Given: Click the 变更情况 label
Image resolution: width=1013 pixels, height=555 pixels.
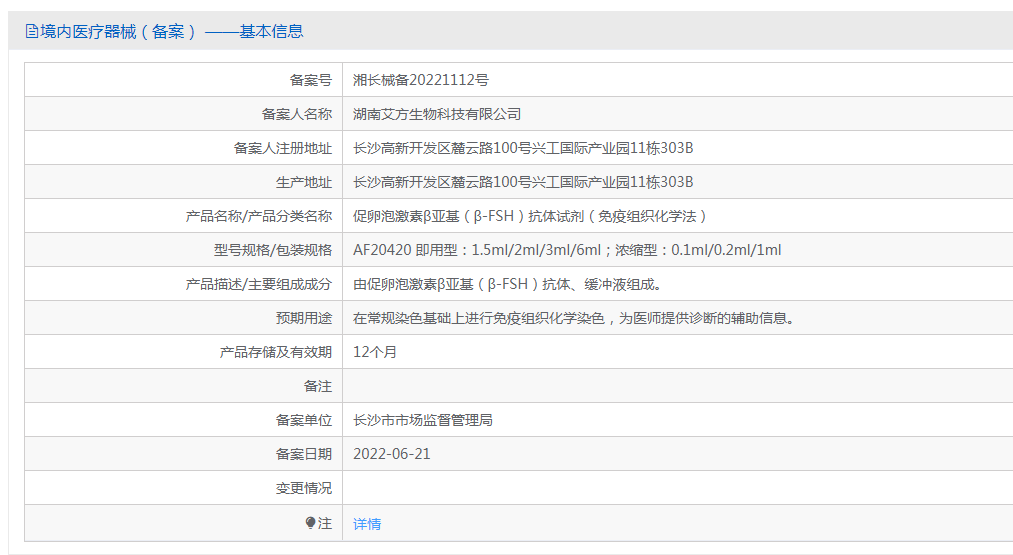Looking at the screenshot, I should coord(304,488).
